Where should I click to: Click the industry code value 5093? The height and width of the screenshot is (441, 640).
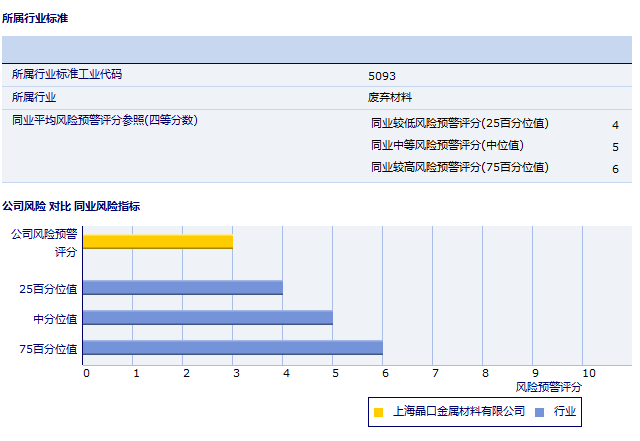click(382, 76)
